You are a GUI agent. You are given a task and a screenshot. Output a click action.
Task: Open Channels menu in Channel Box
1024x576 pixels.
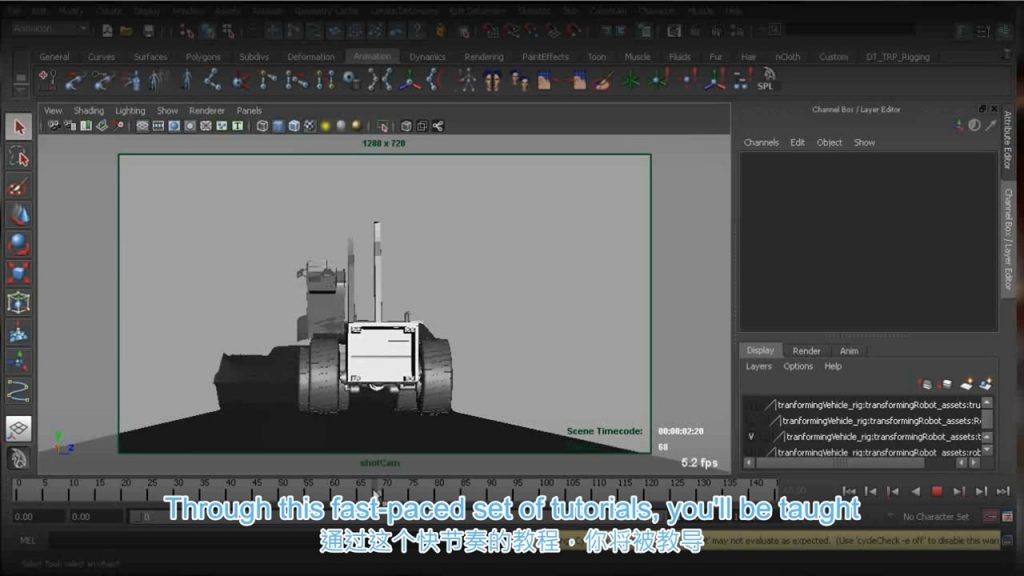[x=761, y=143]
